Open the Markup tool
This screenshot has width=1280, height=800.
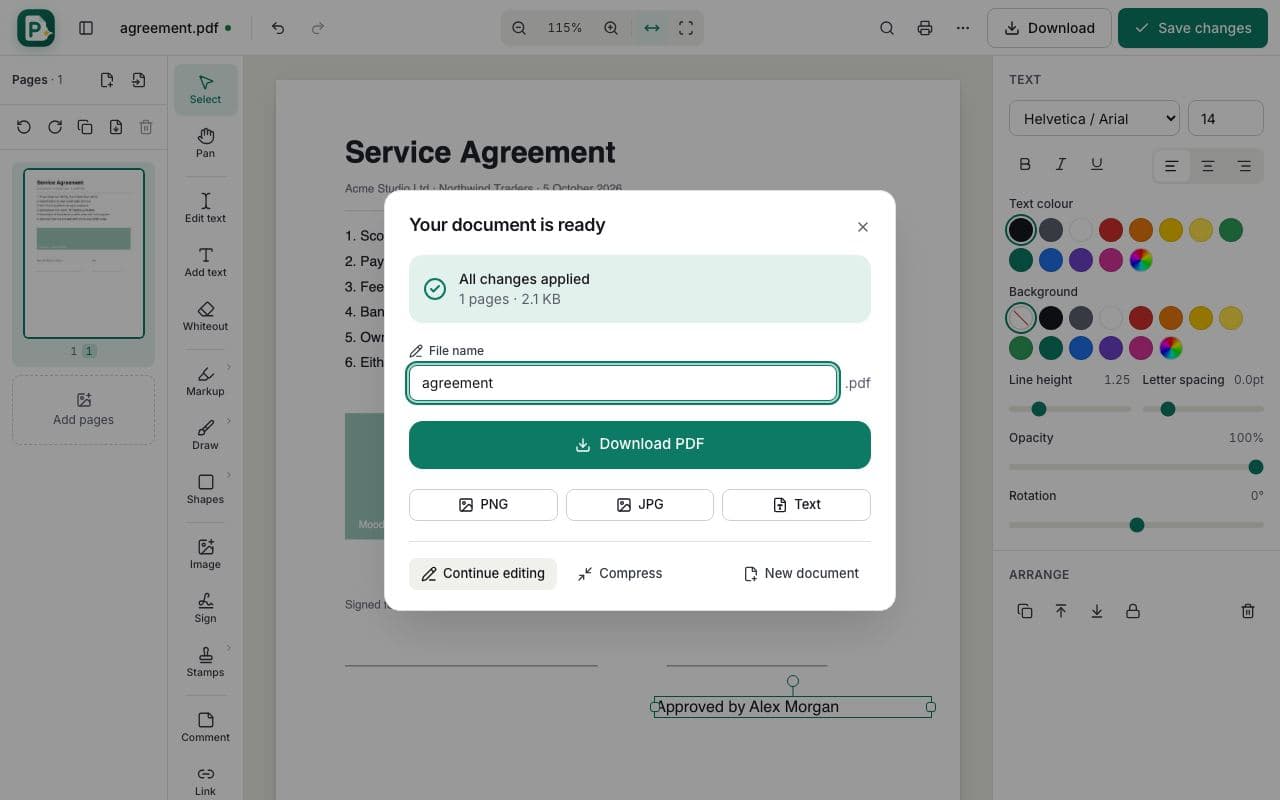click(205, 381)
